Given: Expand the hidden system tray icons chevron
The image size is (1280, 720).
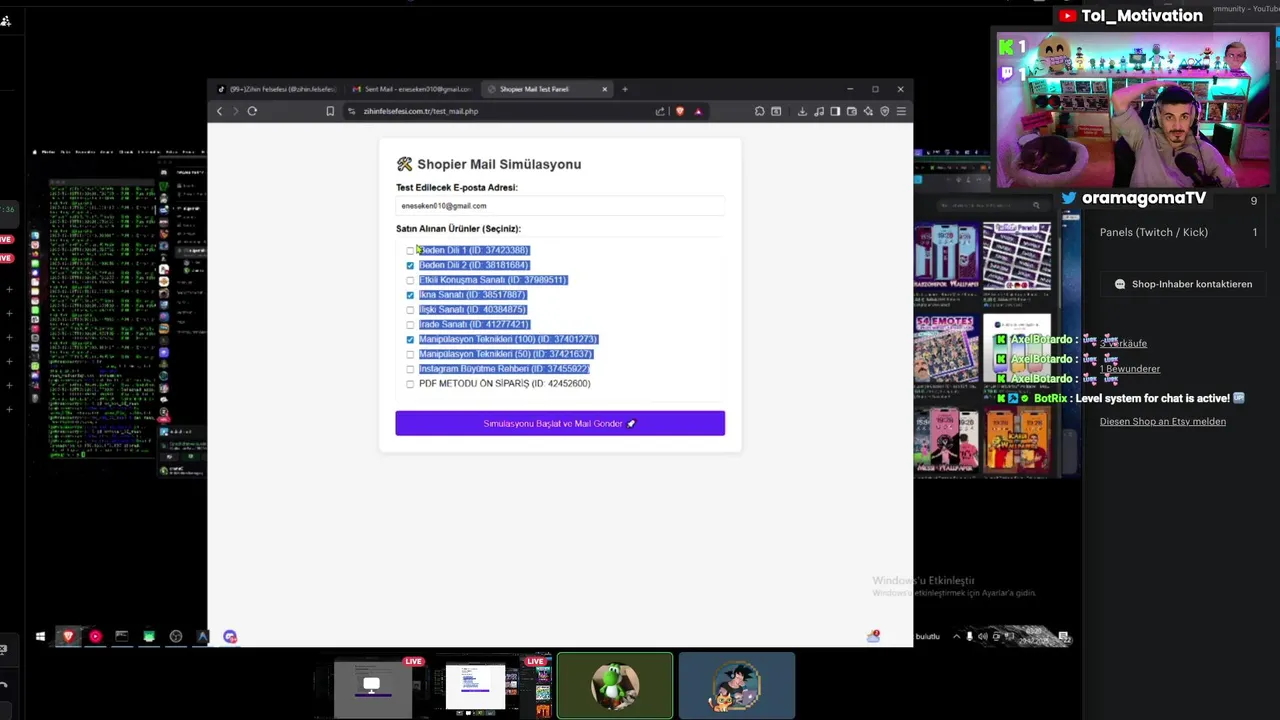Looking at the screenshot, I should [x=956, y=636].
